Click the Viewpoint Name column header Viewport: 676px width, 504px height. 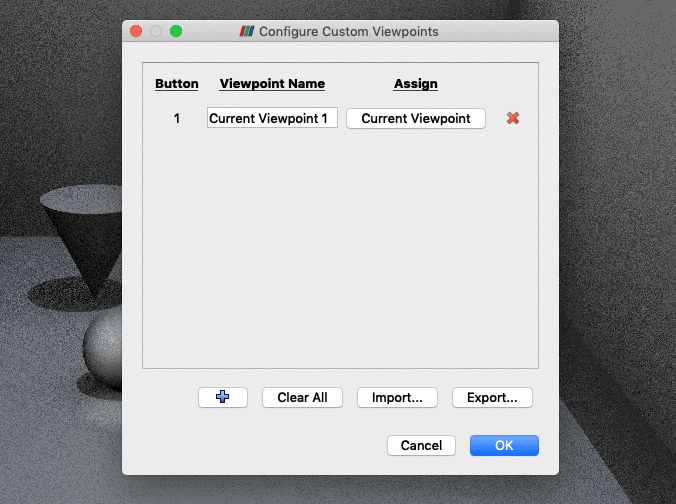tap(272, 84)
